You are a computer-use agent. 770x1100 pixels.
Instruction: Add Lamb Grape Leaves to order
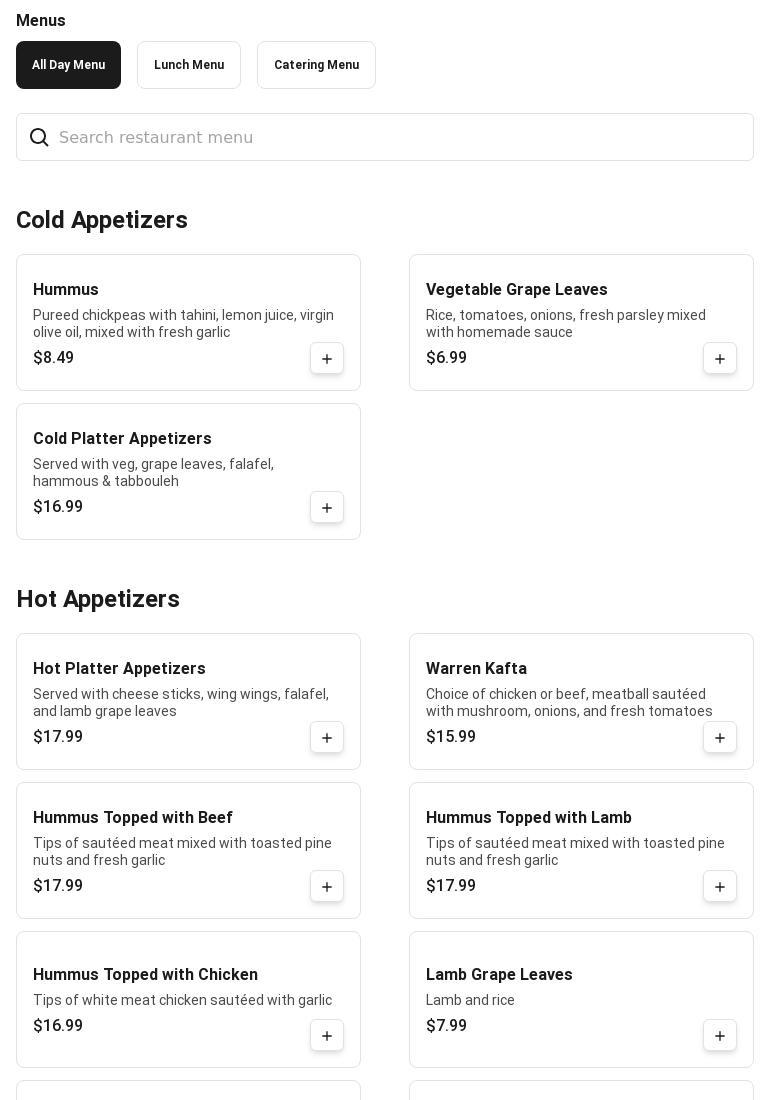(720, 1036)
